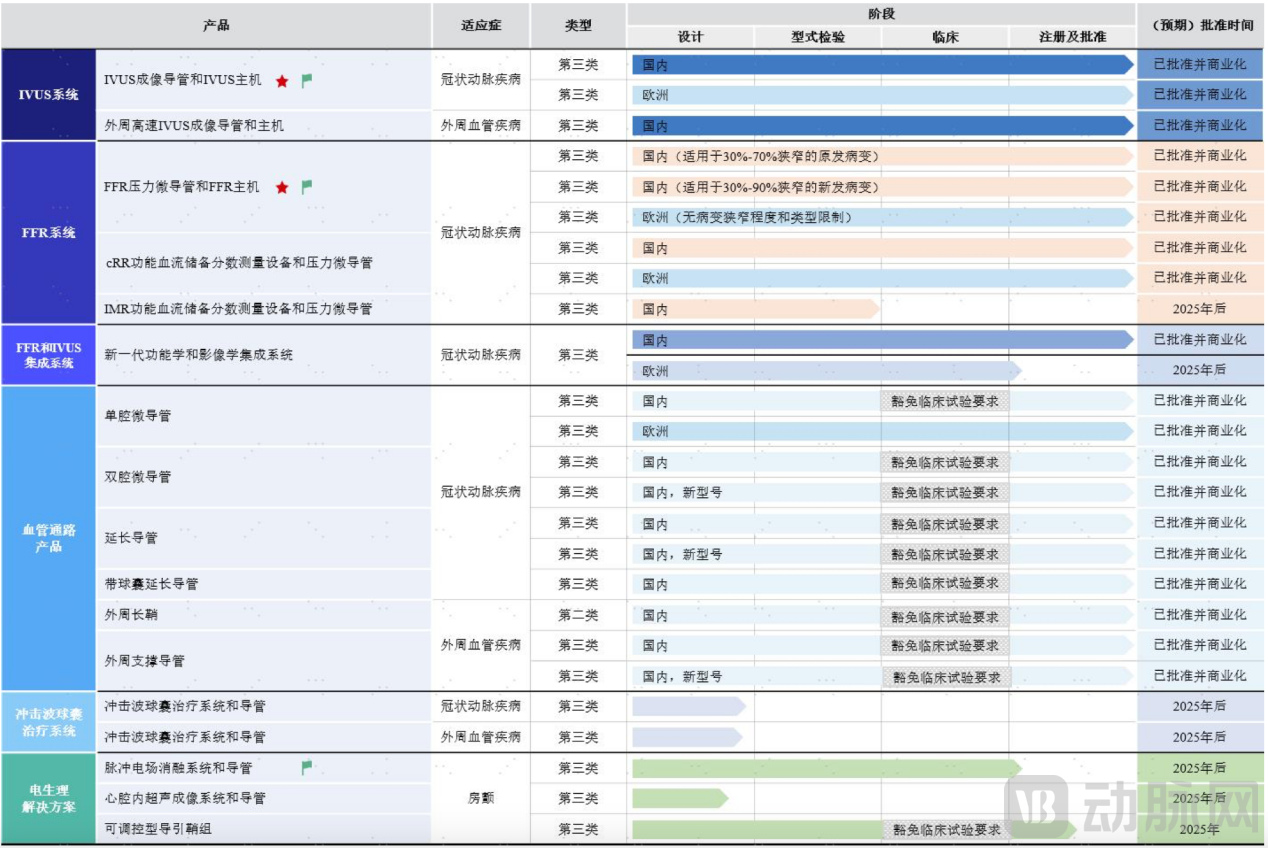The image size is (1268, 848).
Task: Click the 2025年后 label for IMR功能血流储备分数测量设备
Action: [x=1199, y=309]
